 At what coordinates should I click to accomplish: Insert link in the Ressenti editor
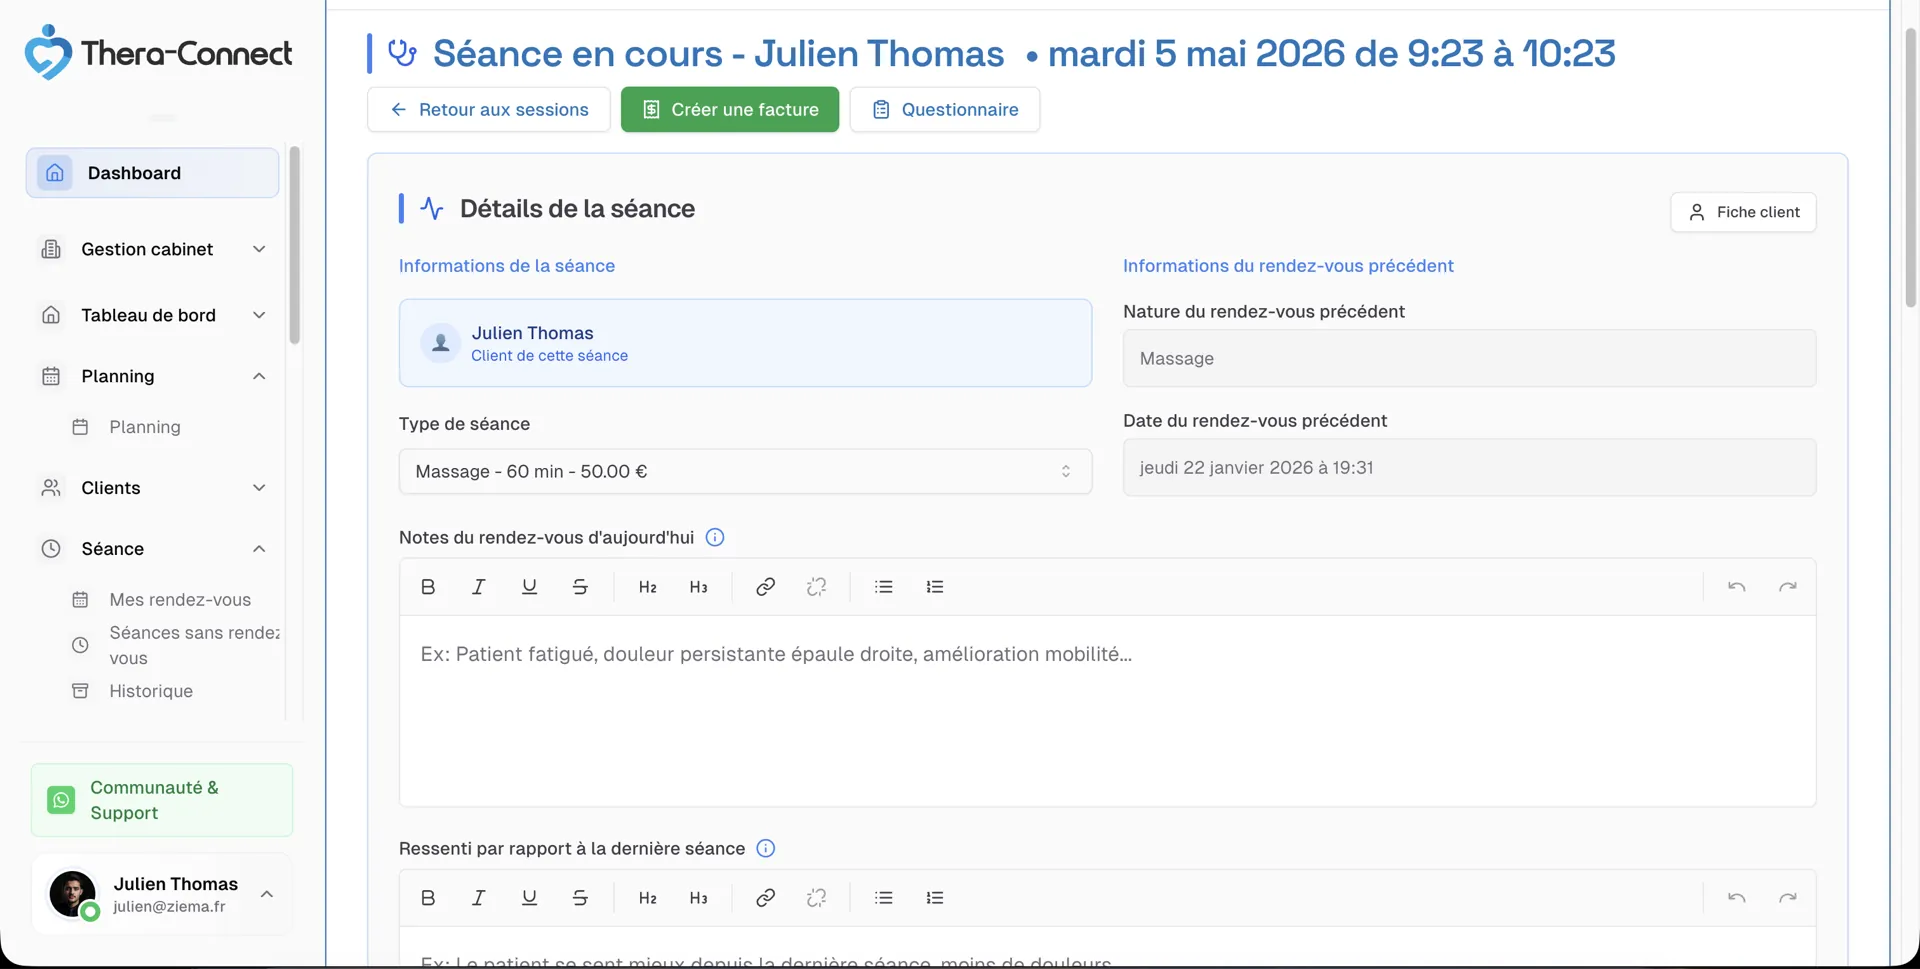[765, 898]
